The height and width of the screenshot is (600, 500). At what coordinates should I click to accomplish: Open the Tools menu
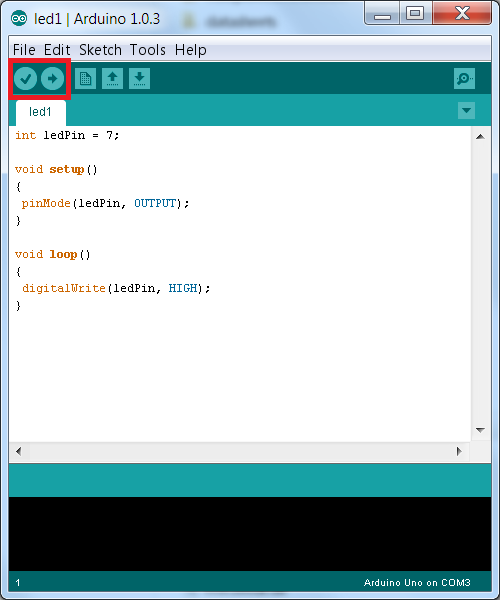click(x=148, y=50)
